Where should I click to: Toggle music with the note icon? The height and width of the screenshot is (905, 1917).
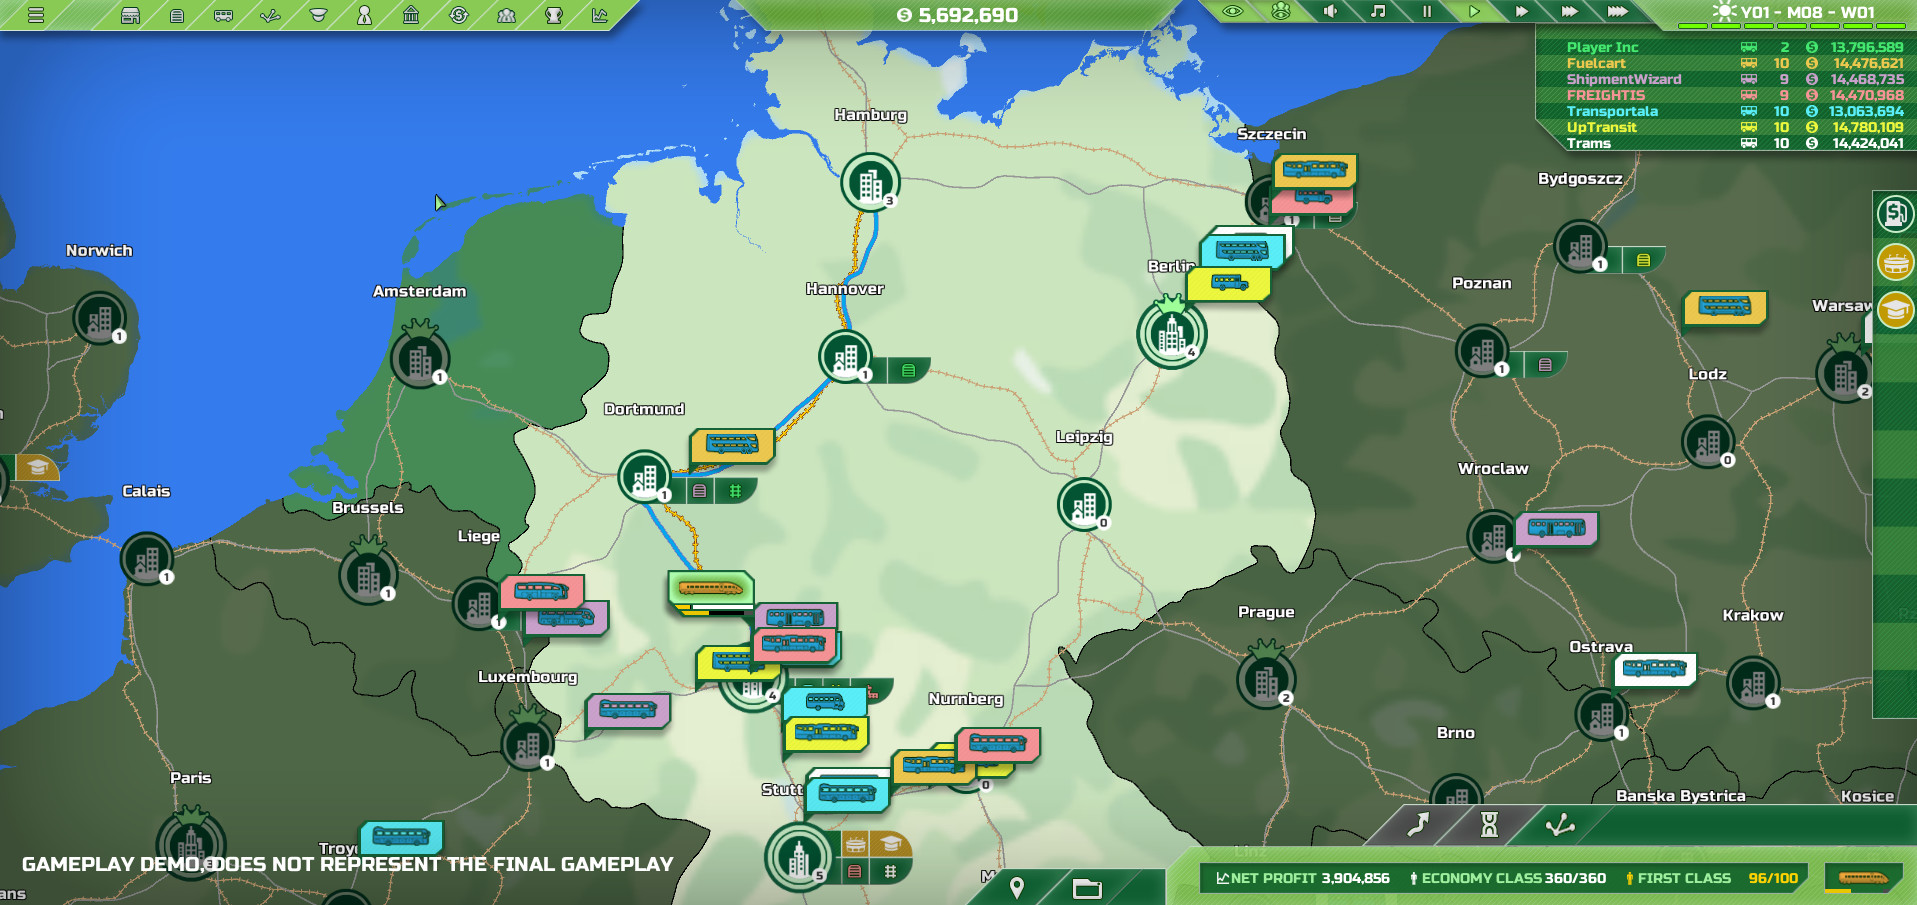pos(1378,11)
